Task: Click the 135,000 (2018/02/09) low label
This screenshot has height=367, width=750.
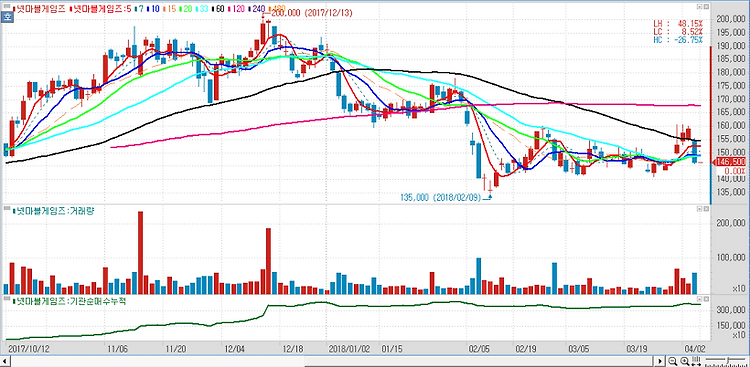Action: point(440,197)
